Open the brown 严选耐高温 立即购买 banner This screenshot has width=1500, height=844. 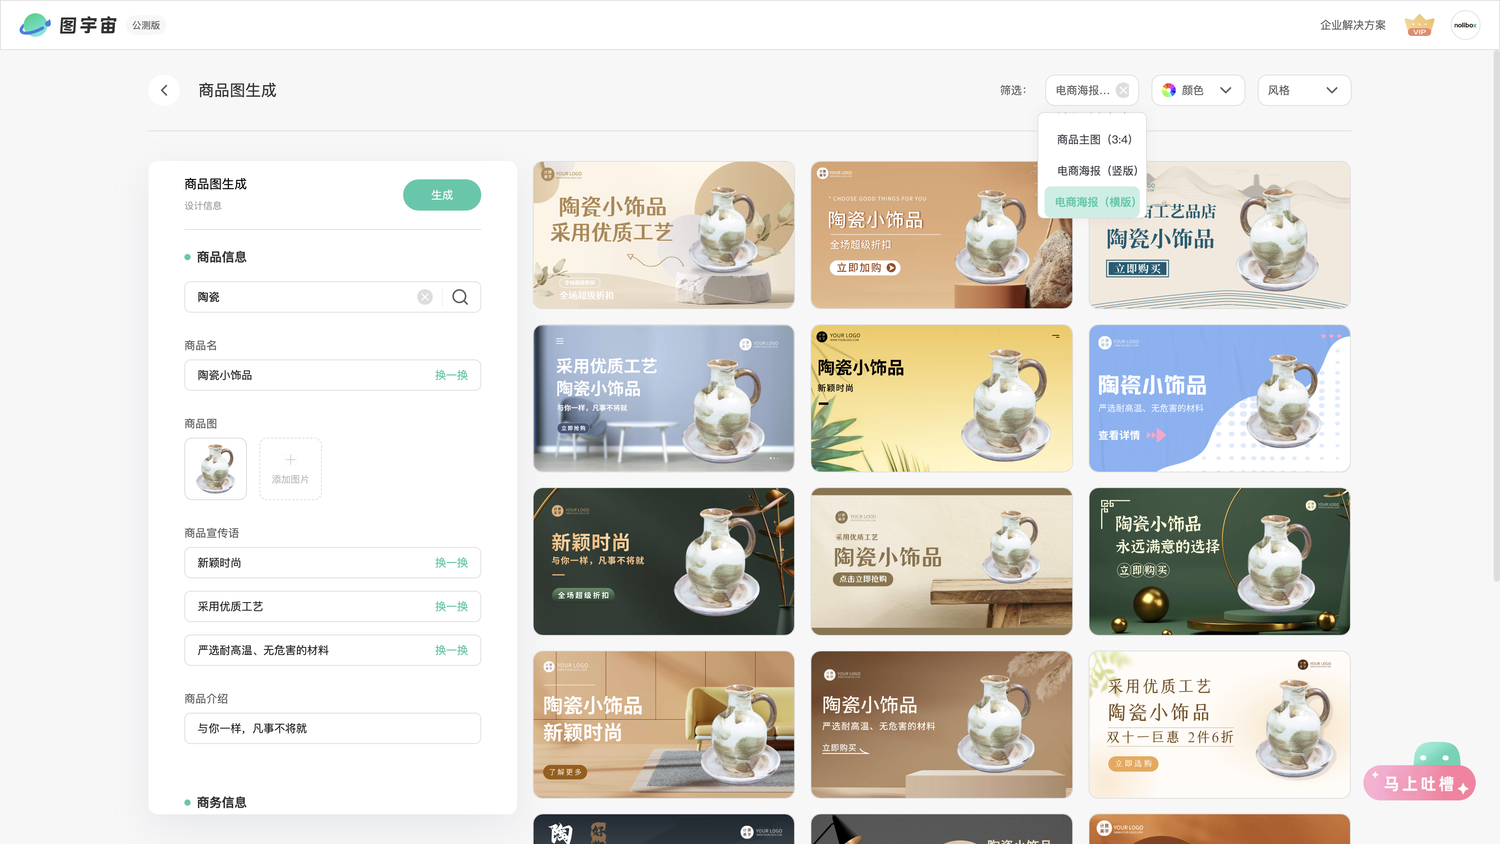tap(941, 725)
